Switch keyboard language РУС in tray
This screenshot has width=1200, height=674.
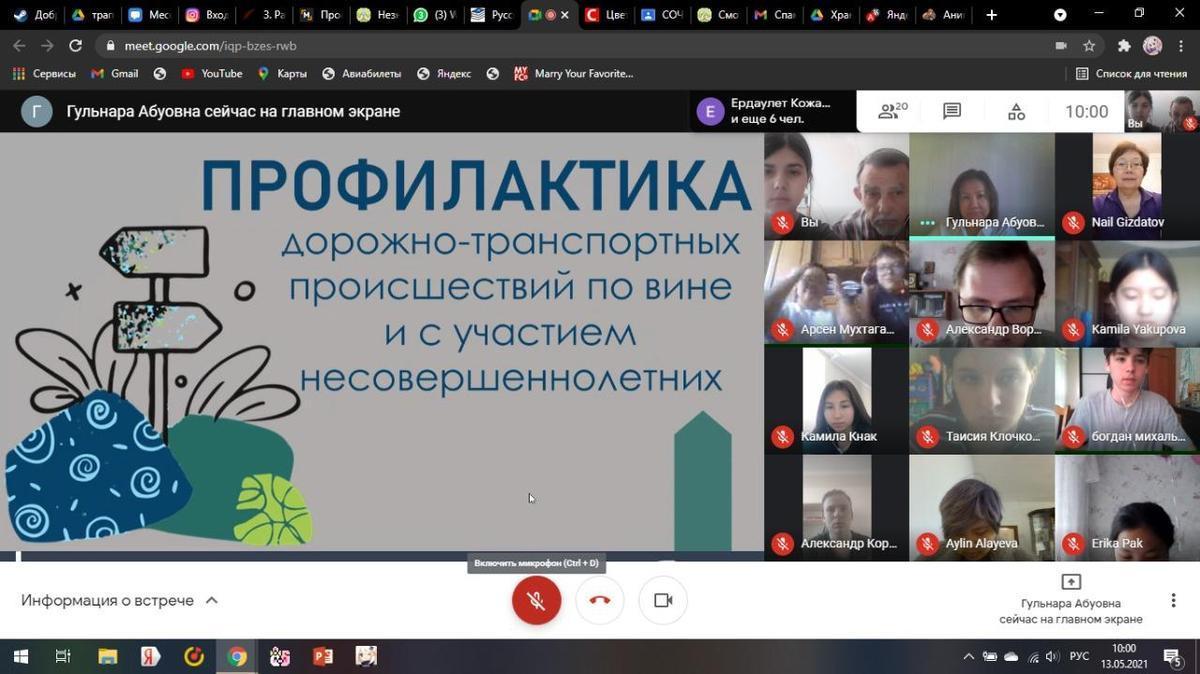click(1079, 656)
